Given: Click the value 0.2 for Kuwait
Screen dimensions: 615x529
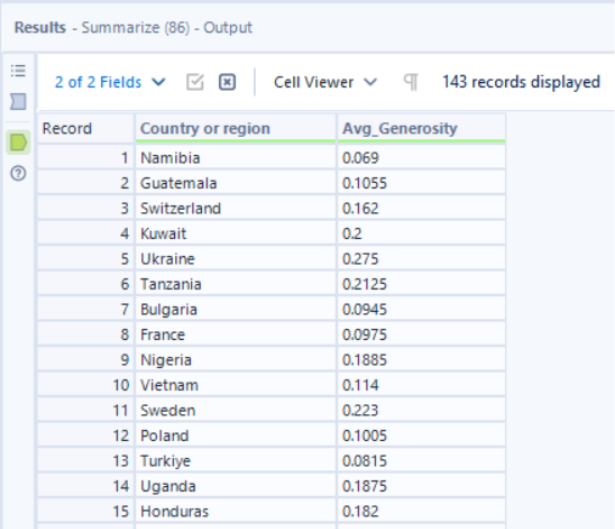Looking at the screenshot, I should point(421,234).
